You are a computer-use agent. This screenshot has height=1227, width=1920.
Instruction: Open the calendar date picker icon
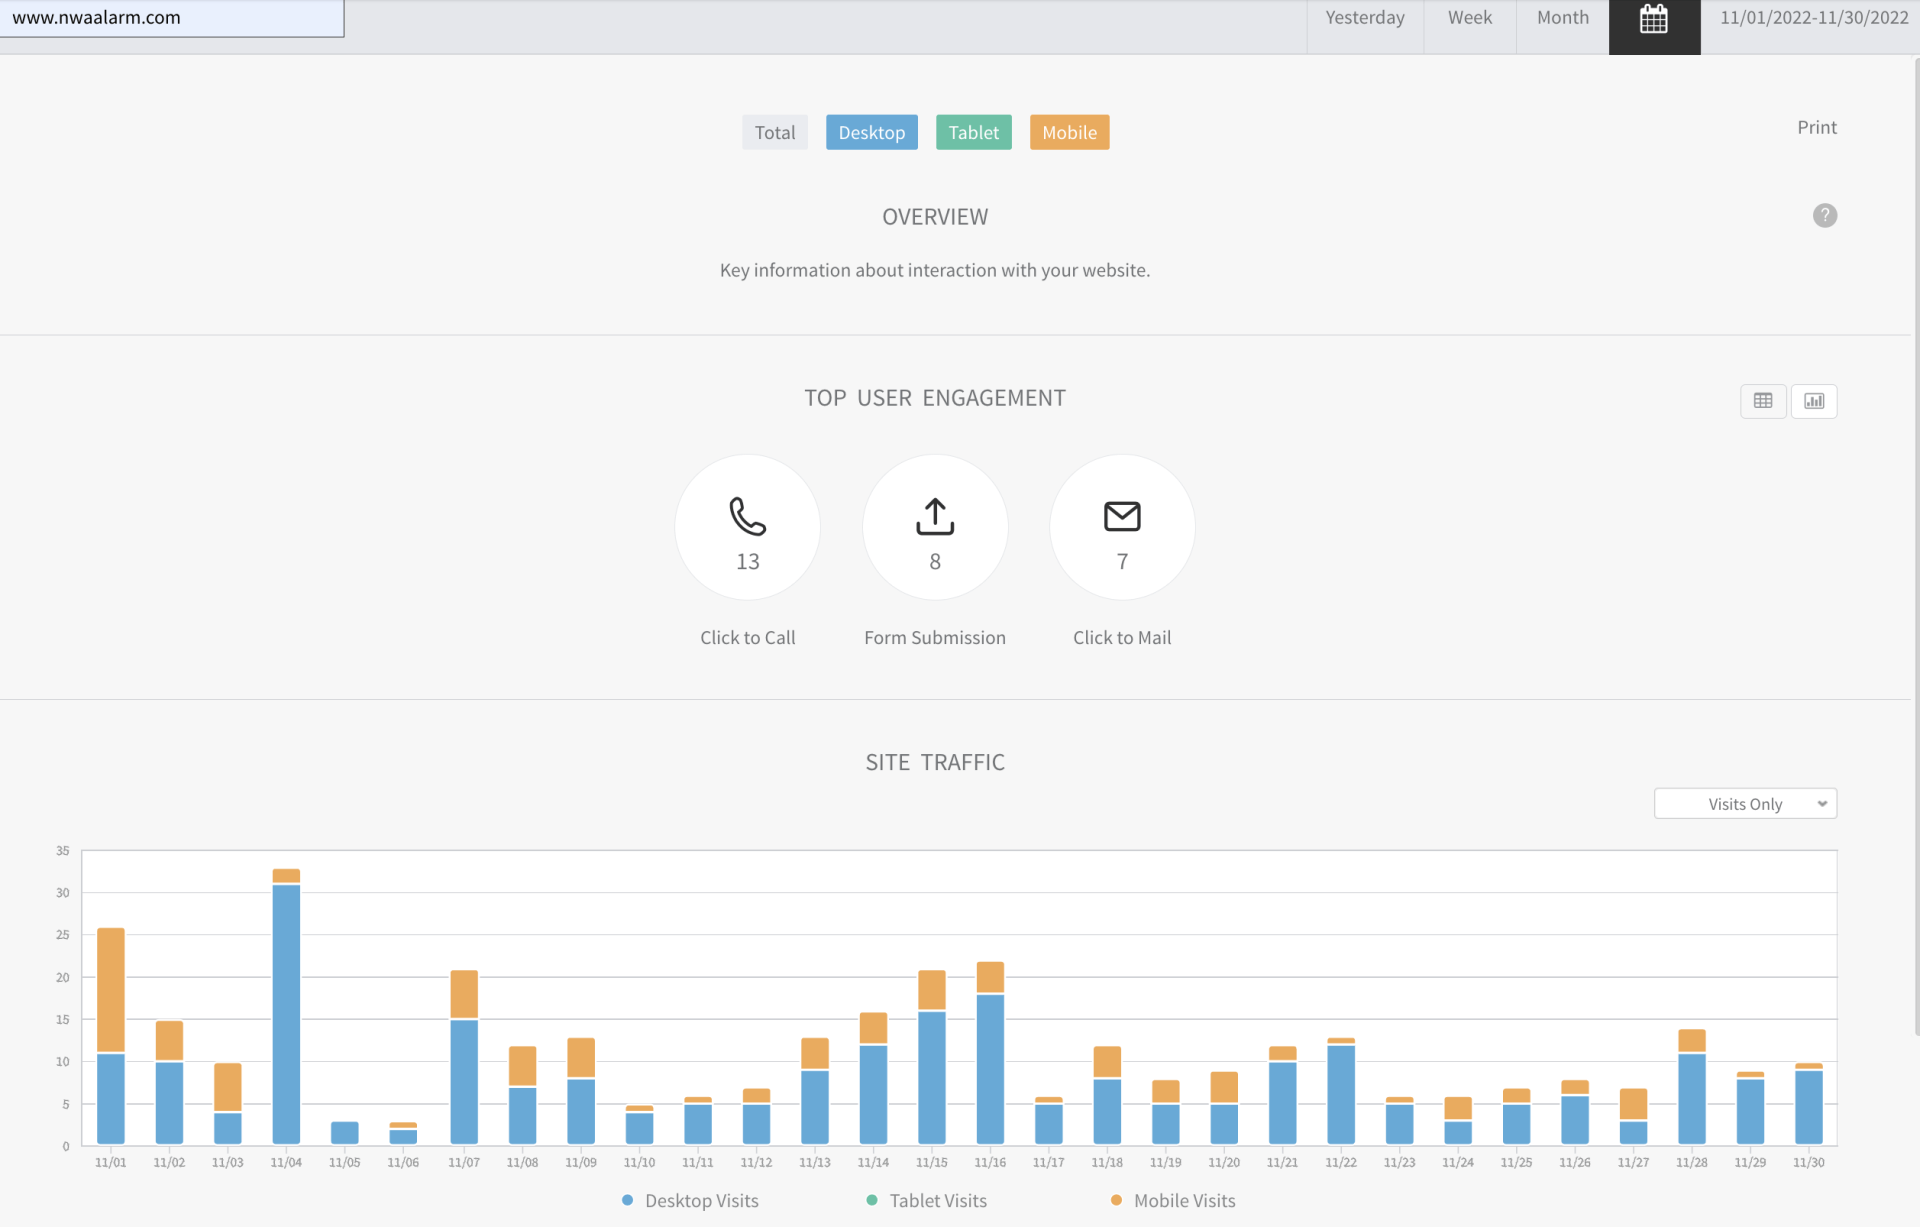click(1654, 20)
